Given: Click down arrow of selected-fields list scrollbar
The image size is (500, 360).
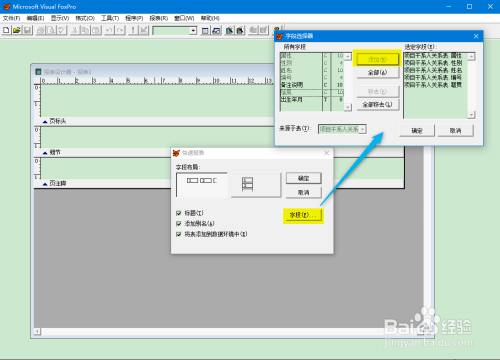Looking at the screenshot, I should coord(471,115).
